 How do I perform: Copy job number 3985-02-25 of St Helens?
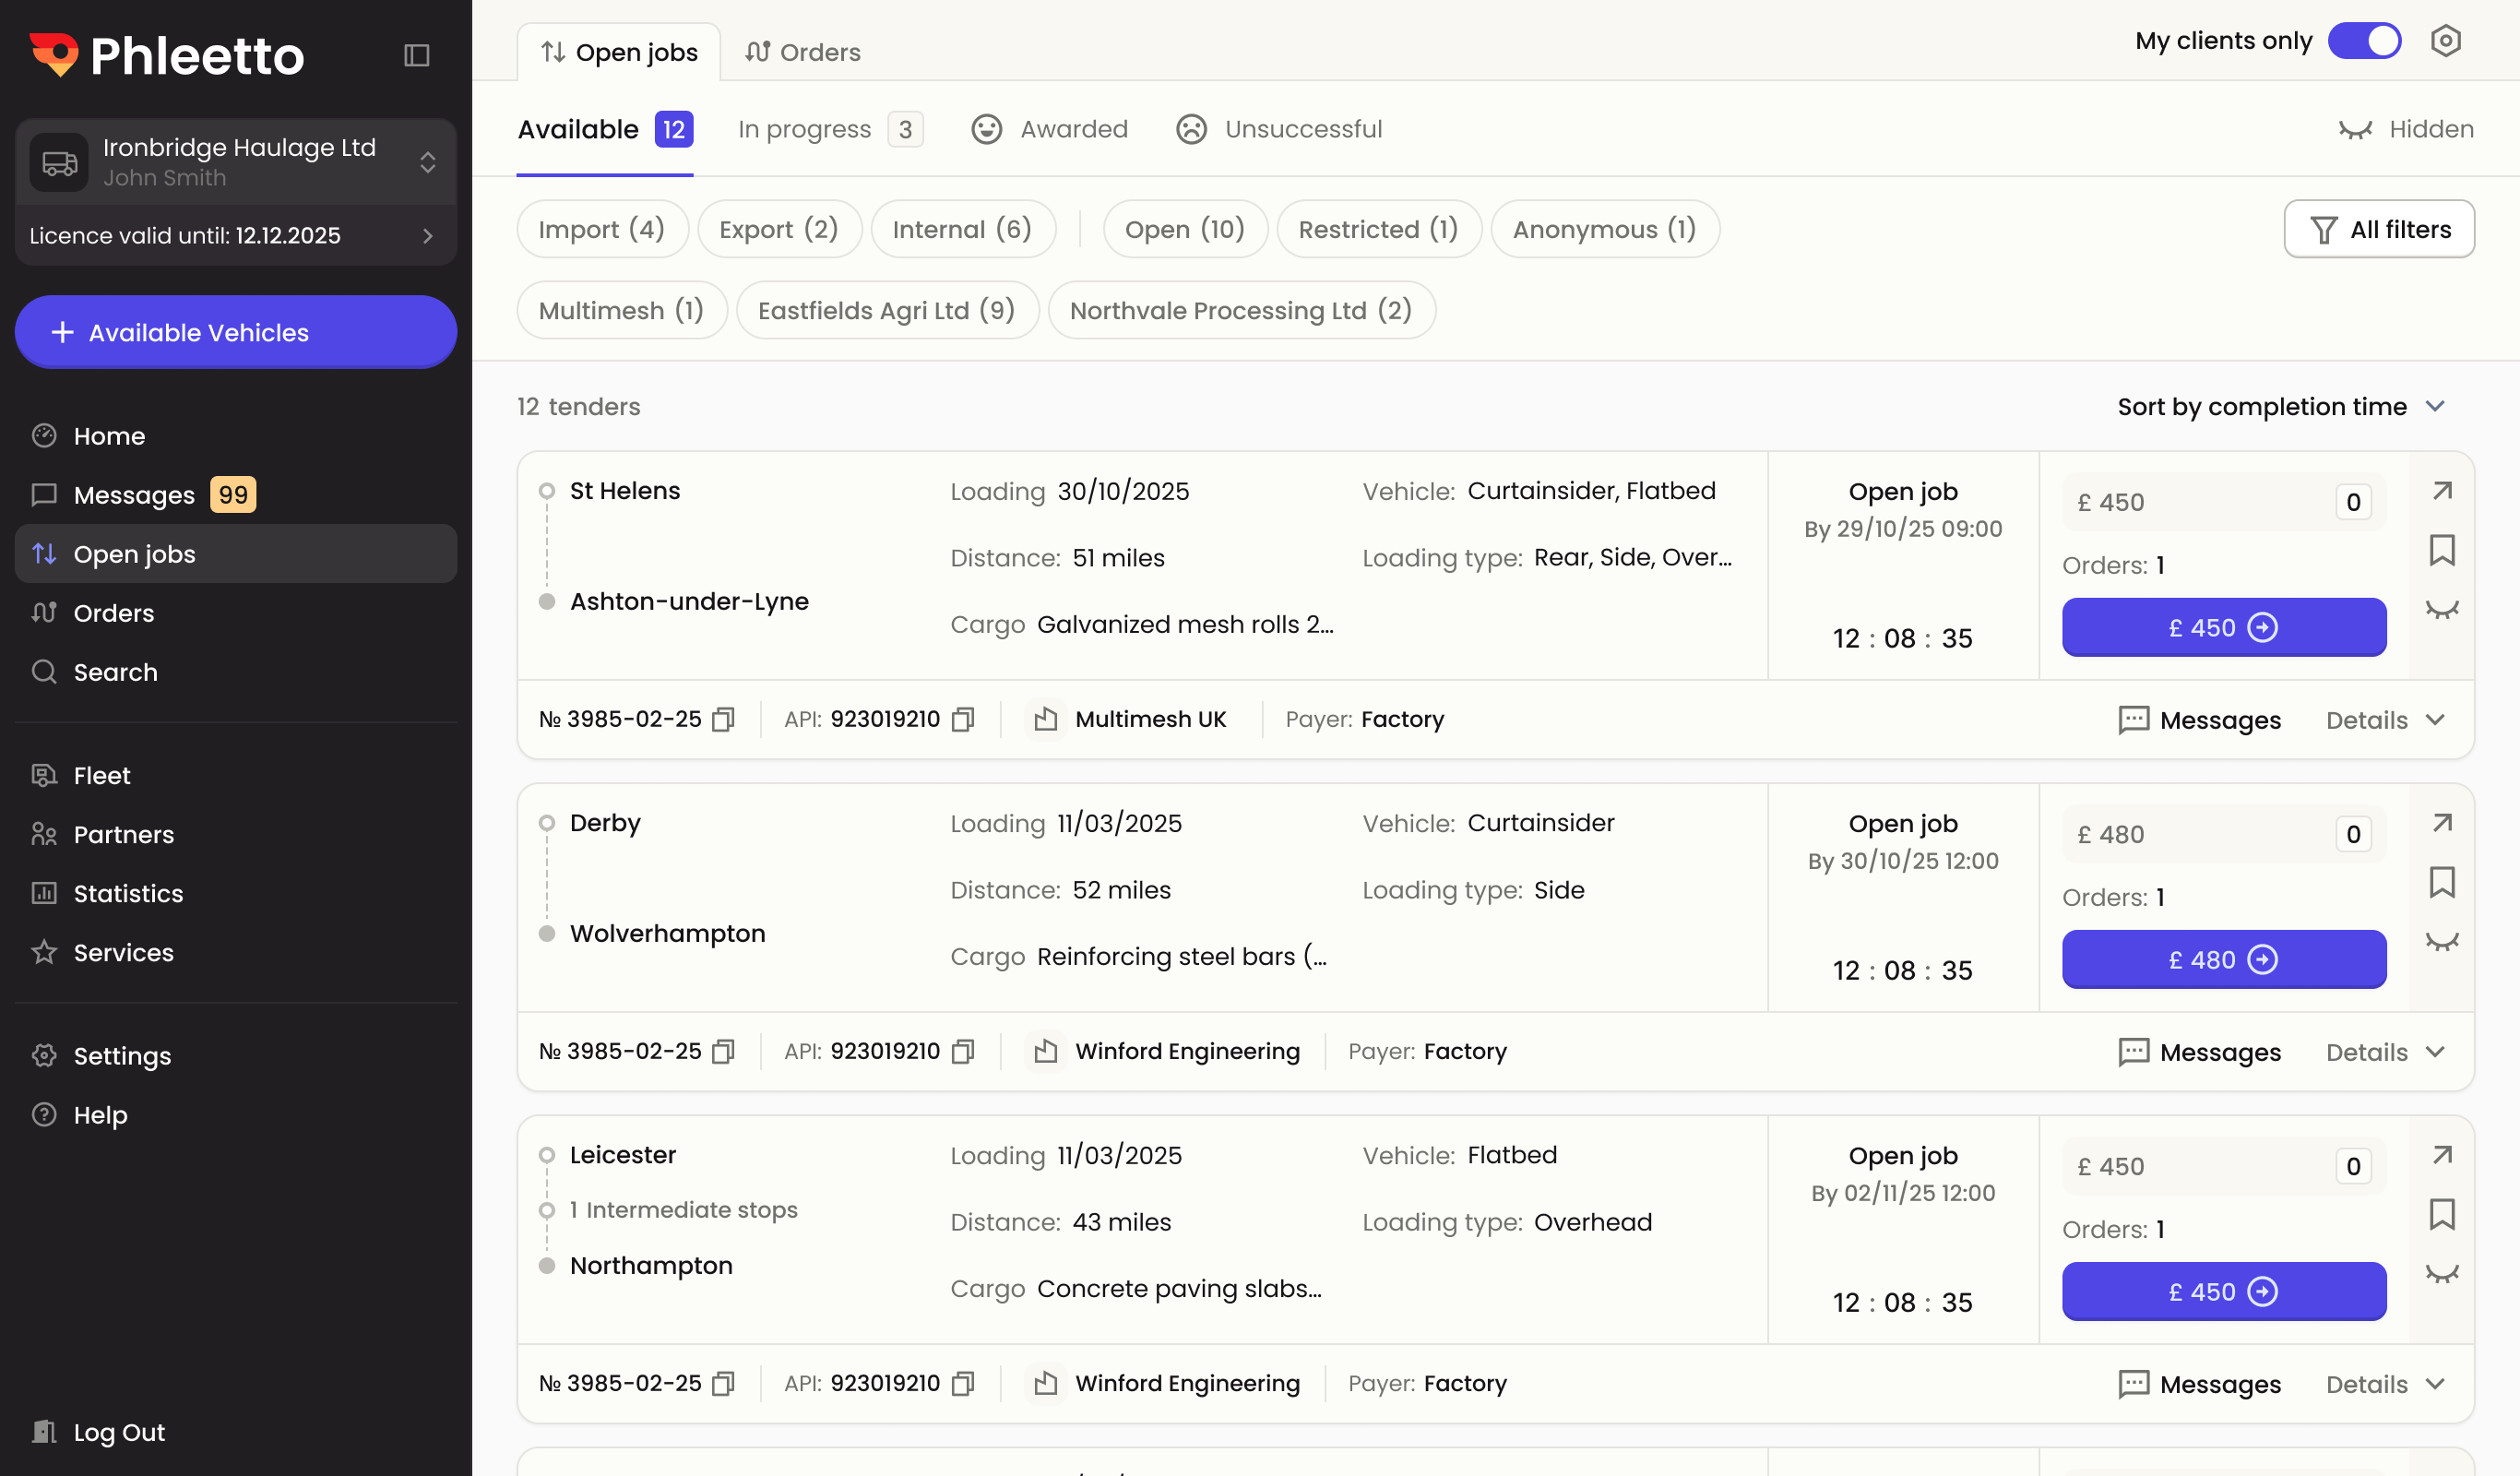[x=723, y=720]
